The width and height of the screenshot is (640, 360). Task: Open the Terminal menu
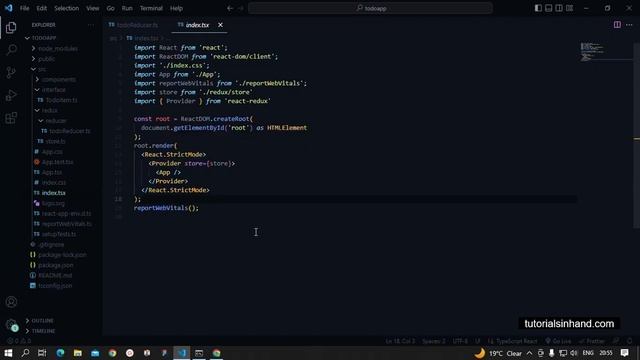pos(151,8)
